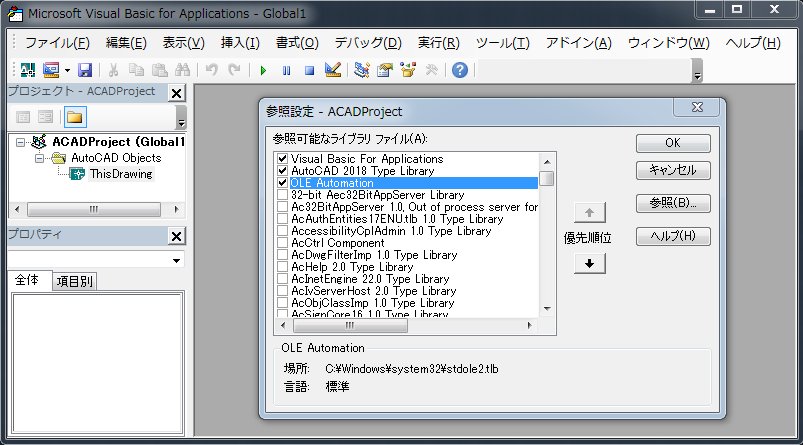Open Project Explorer toolbar icon

(x=362, y=70)
